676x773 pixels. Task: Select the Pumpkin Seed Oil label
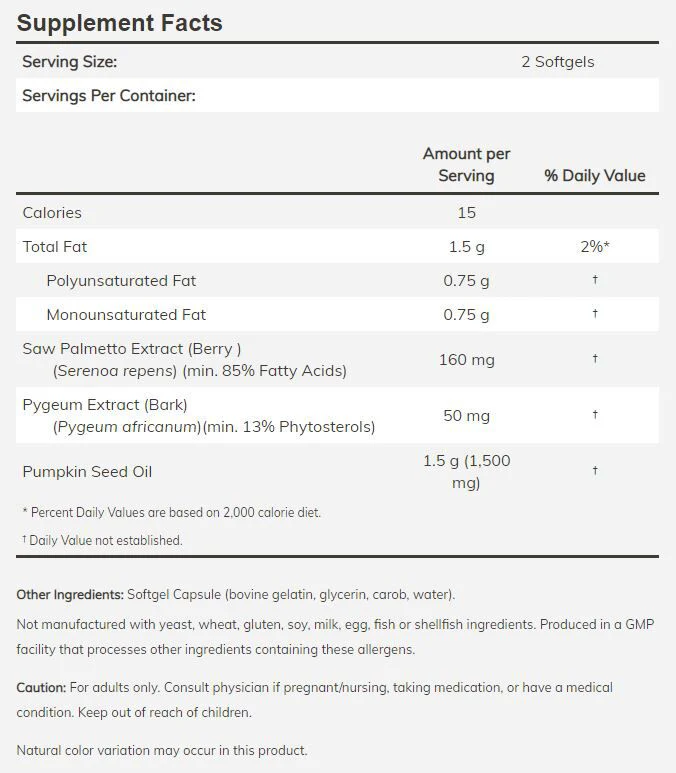pyautogui.click(x=87, y=472)
